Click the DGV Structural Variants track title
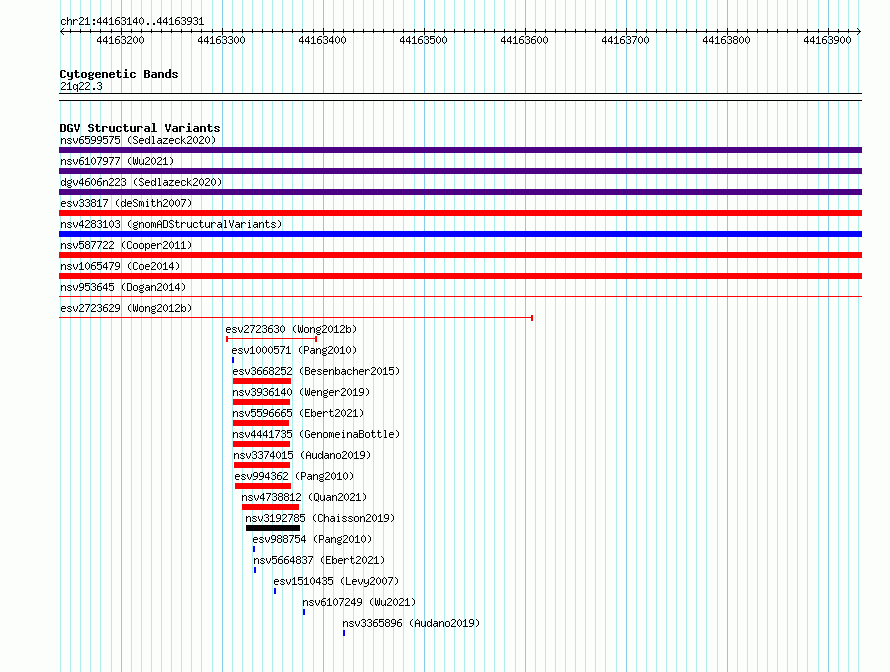 [140, 128]
